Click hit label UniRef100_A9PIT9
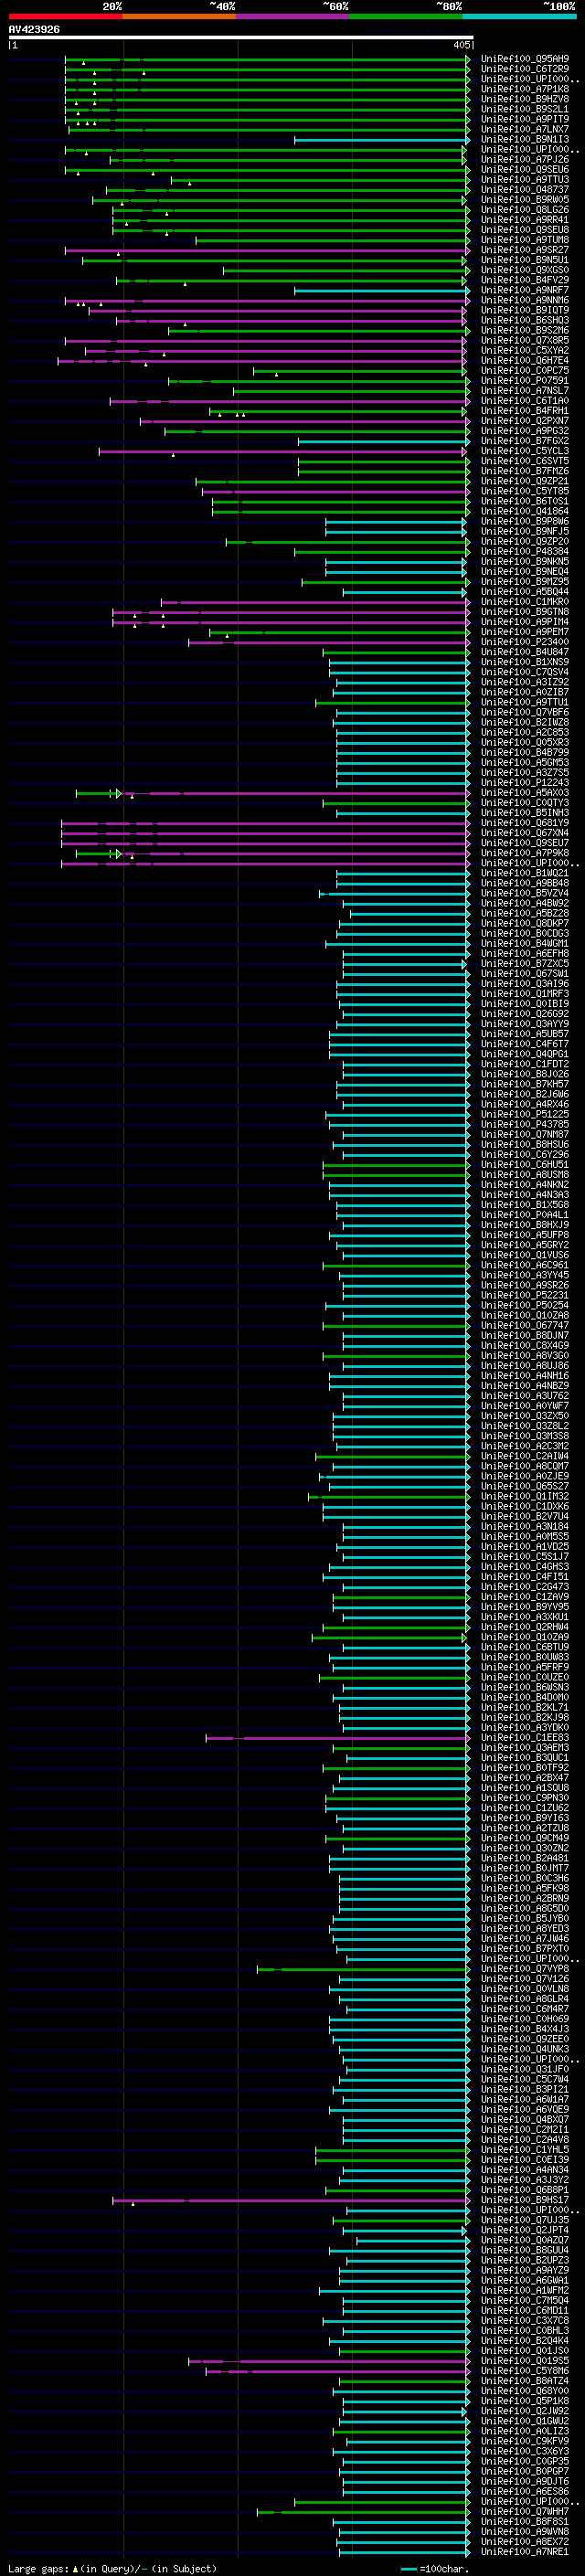Screen dimensions: 585x2576 pyautogui.click(x=525, y=119)
